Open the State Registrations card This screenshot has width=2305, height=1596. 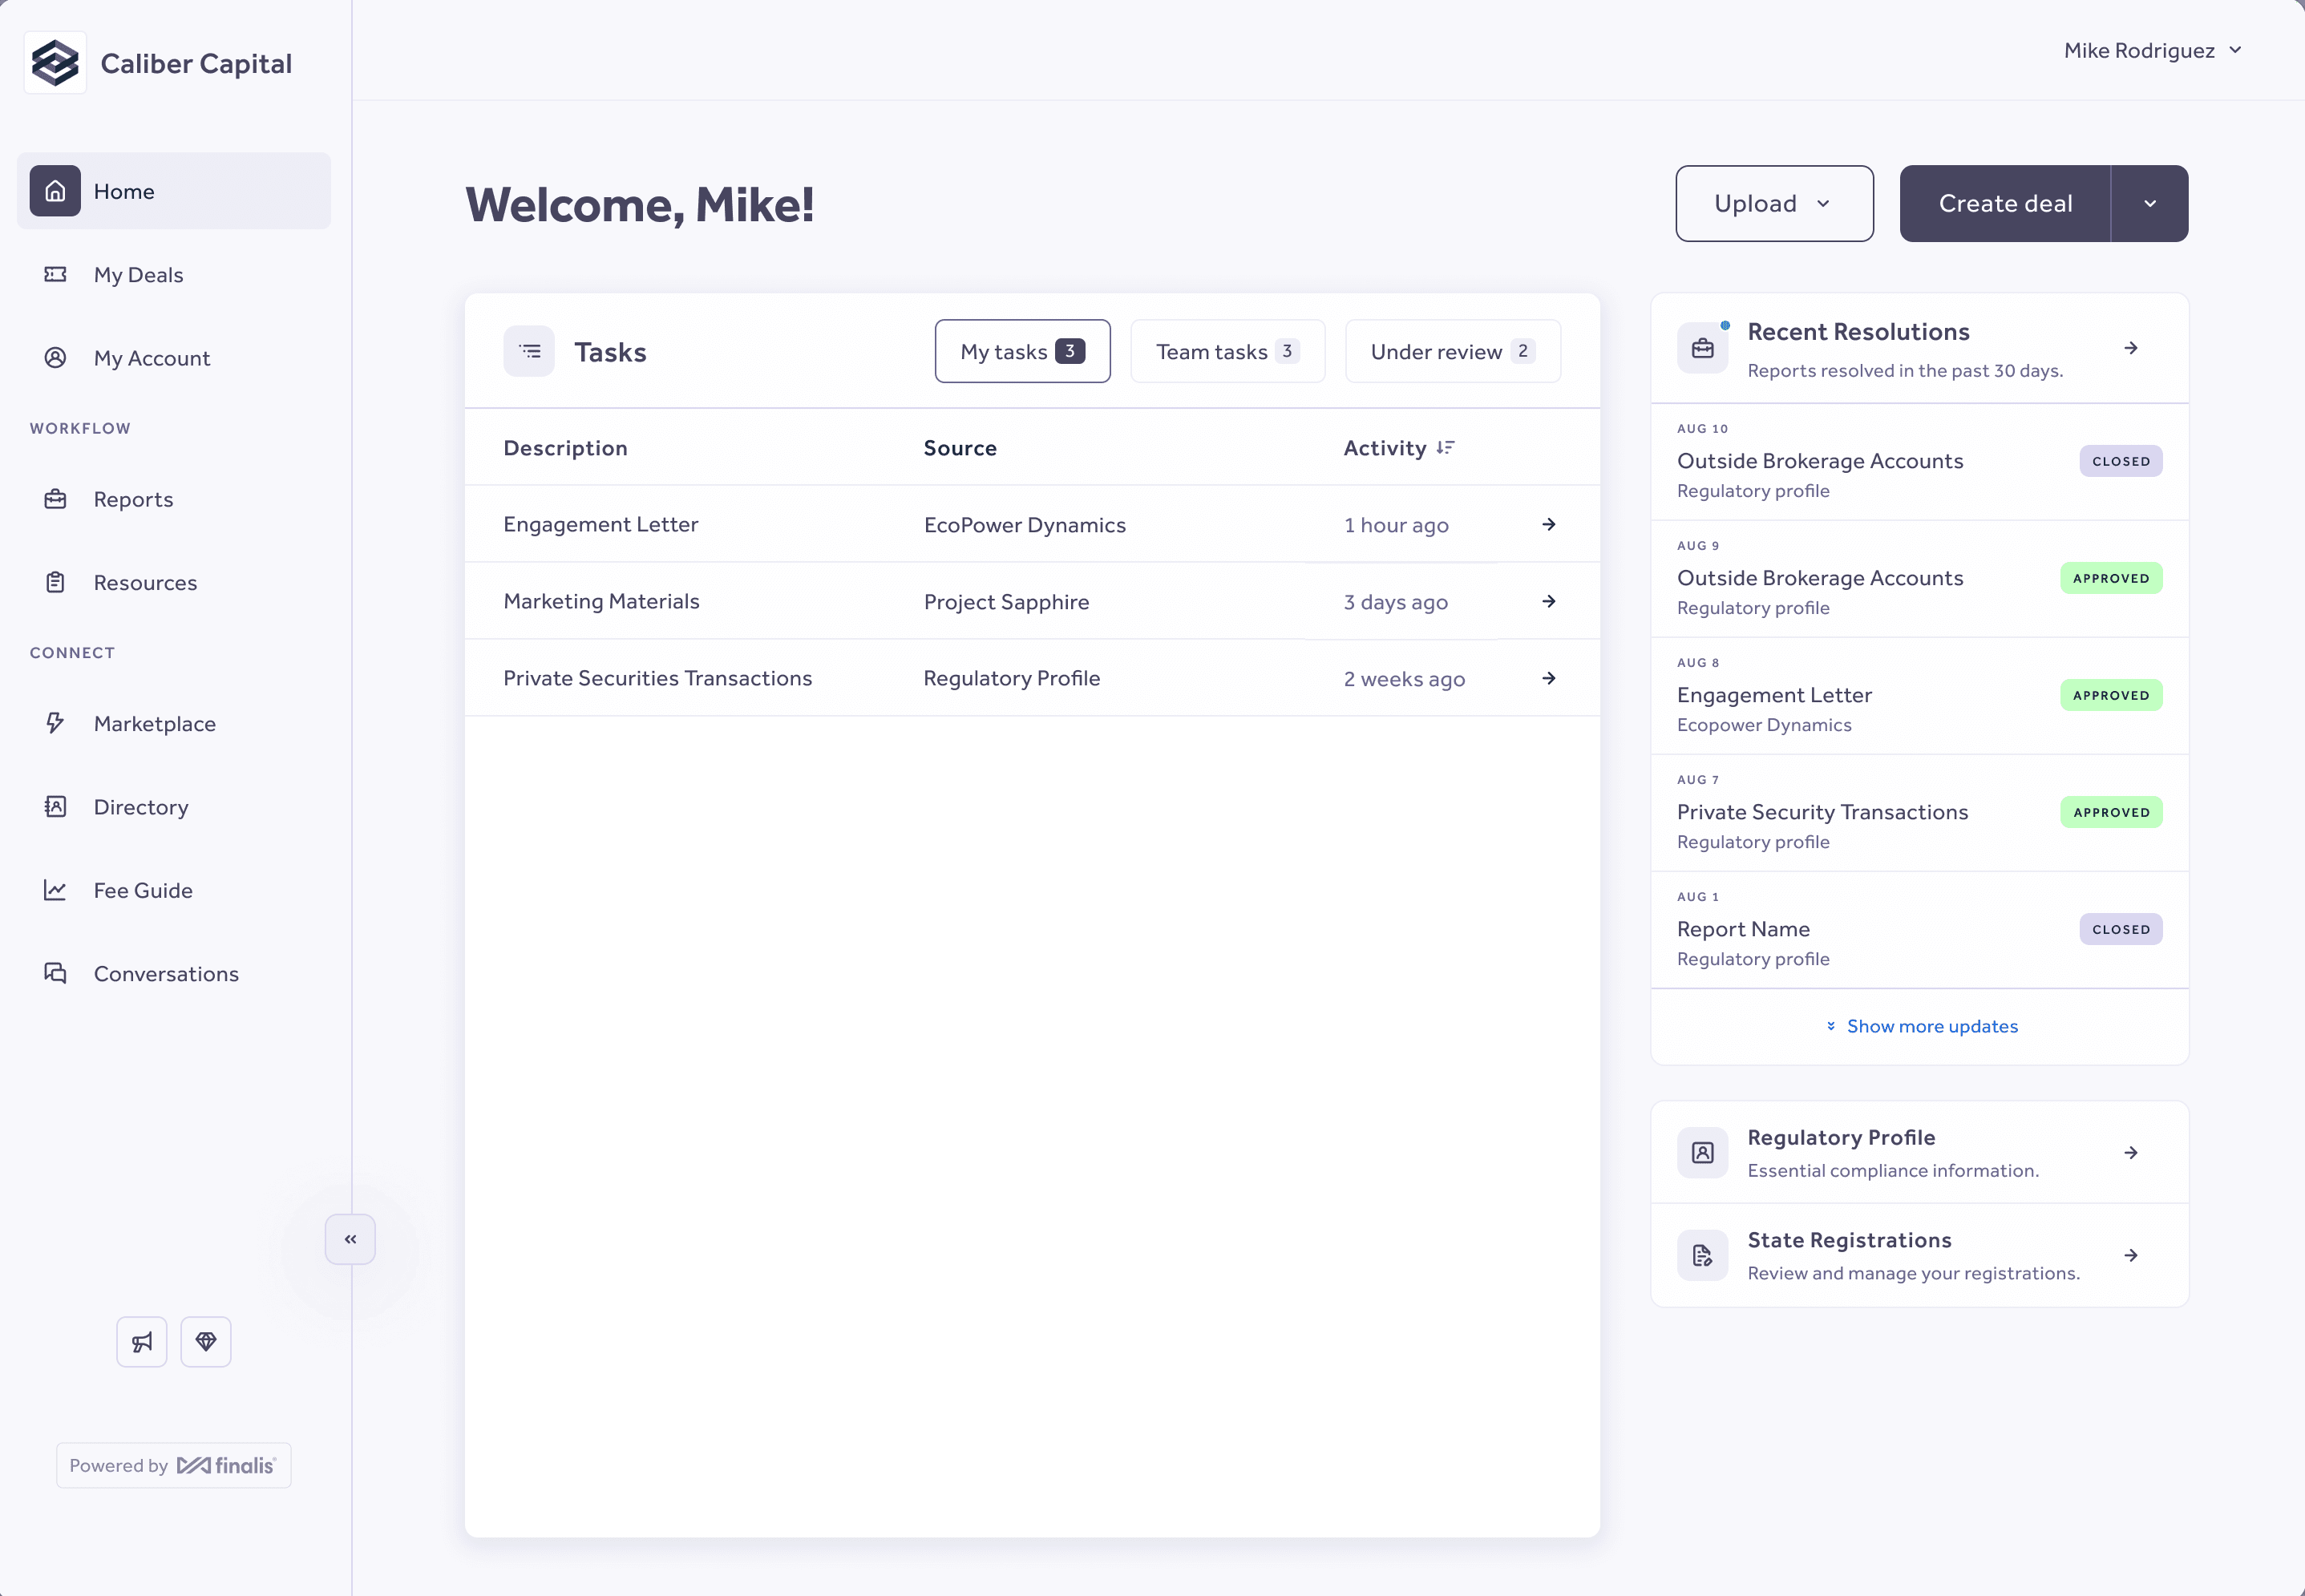click(1919, 1255)
